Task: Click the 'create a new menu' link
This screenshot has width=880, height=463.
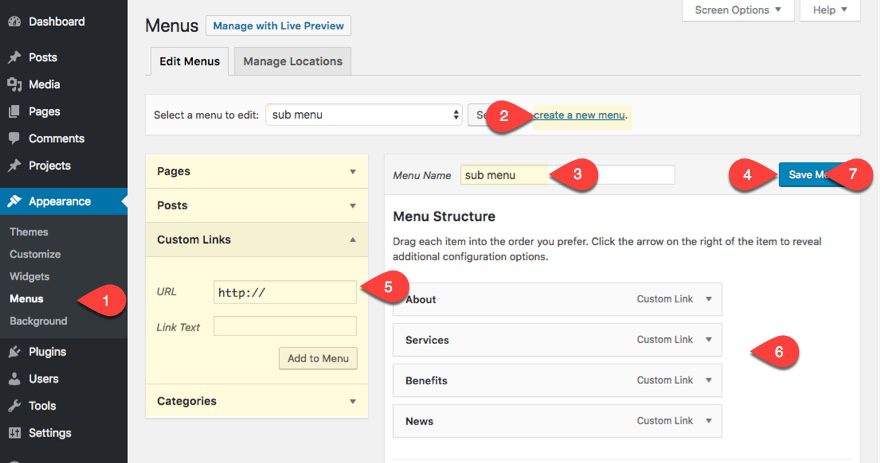Action: tap(580, 115)
